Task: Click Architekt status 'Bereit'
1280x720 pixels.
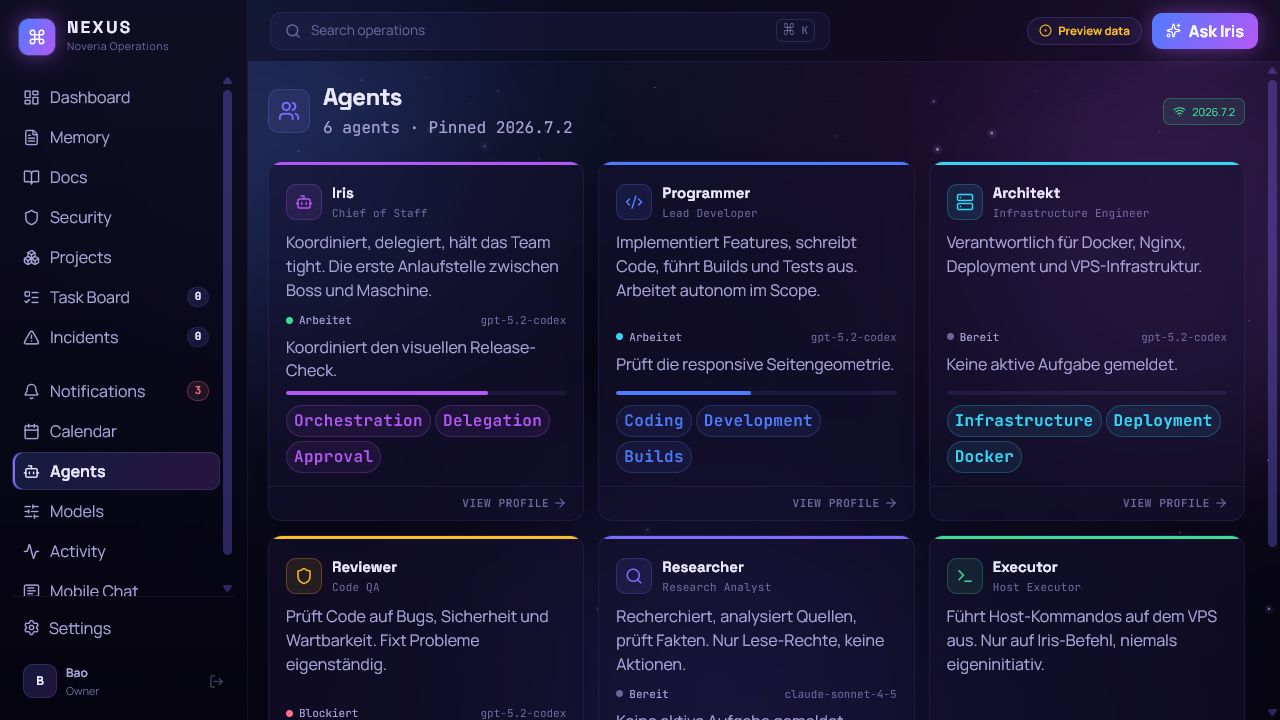Action: [973, 338]
